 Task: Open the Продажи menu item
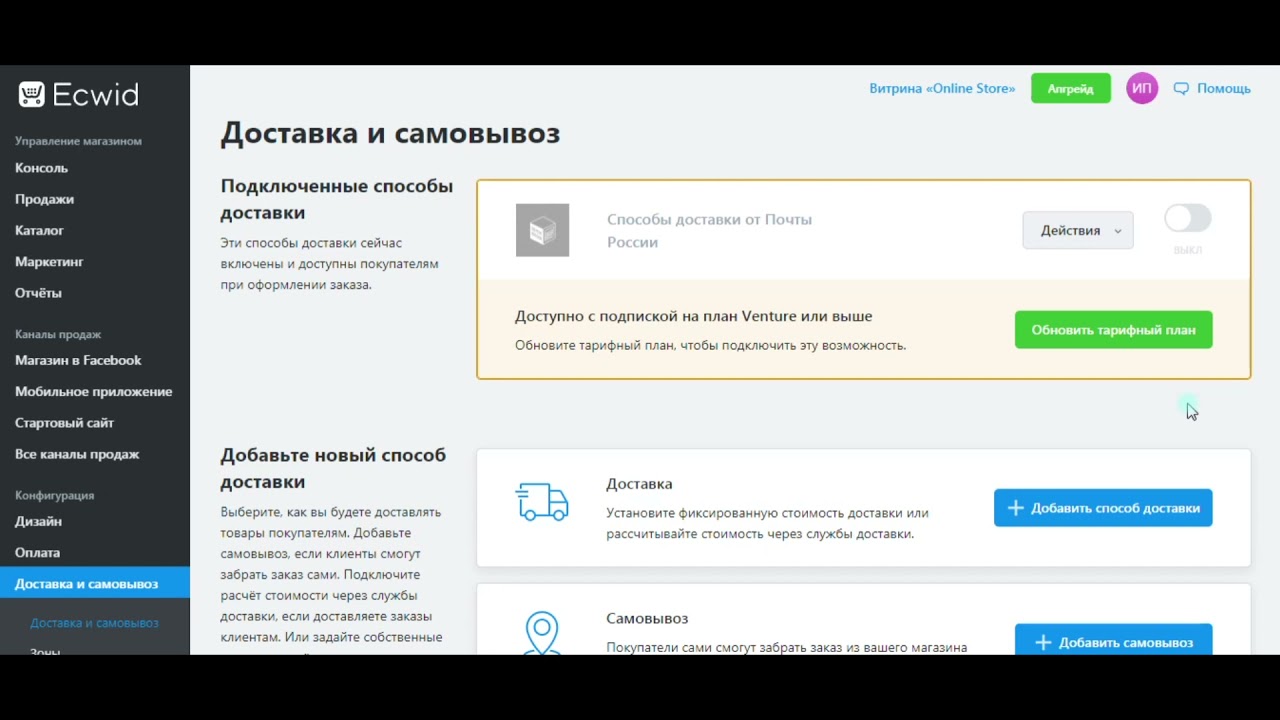pos(44,199)
